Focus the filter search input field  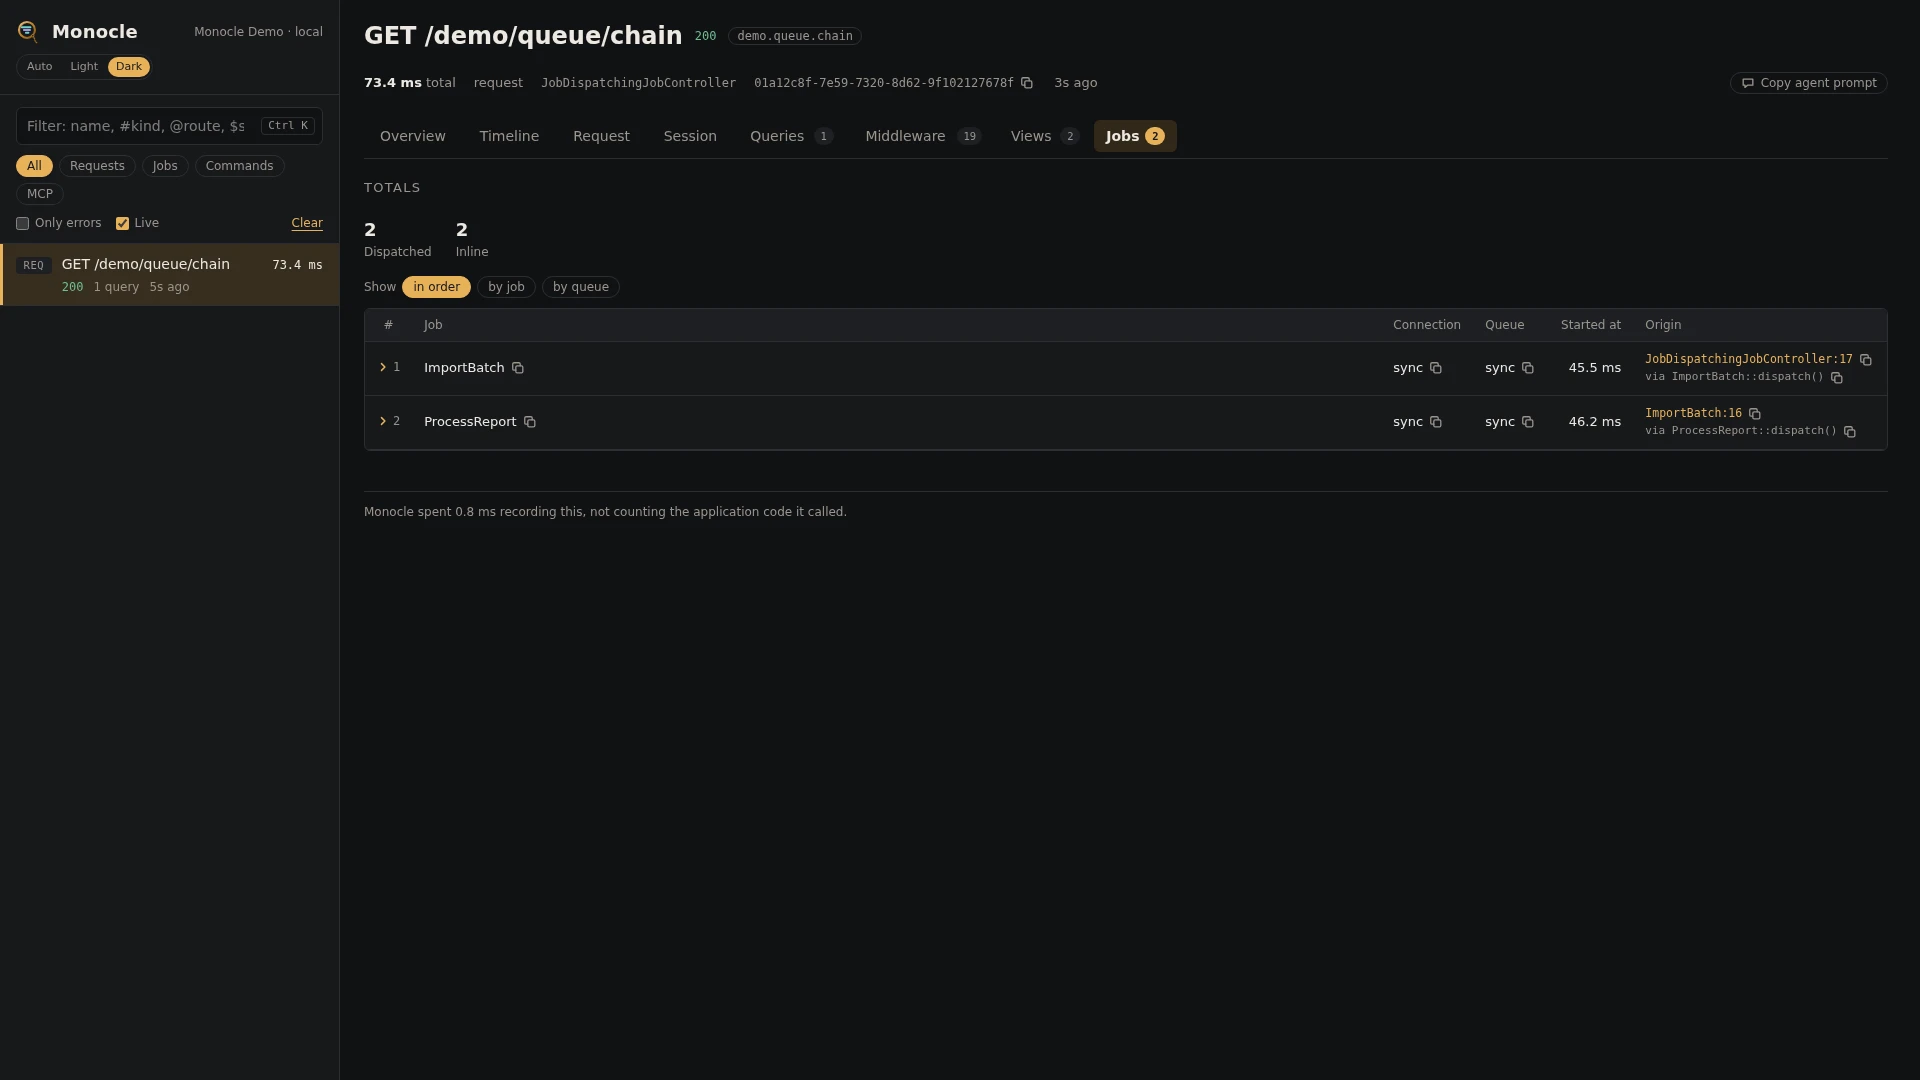tap(169, 126)
